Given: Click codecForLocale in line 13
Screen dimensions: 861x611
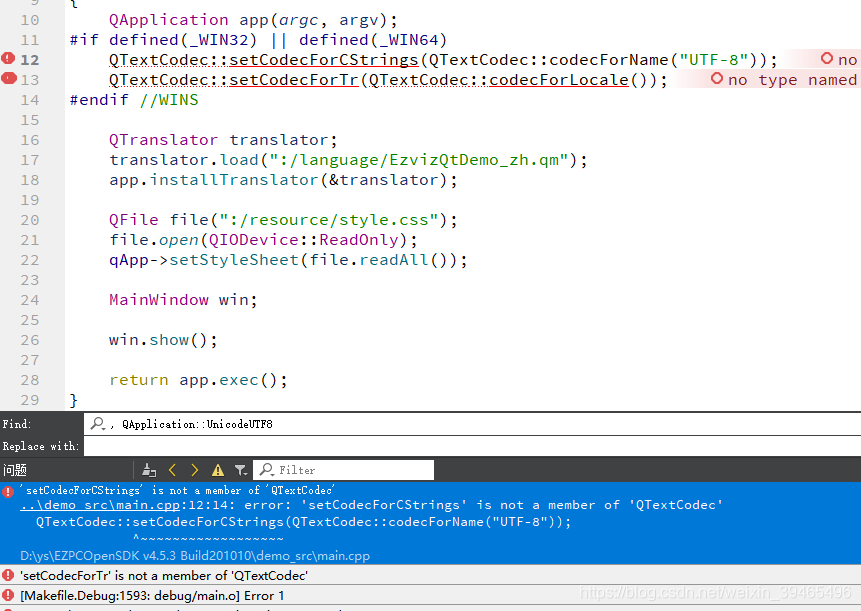Looking at the screenshot, I should [x=558, y=80].
